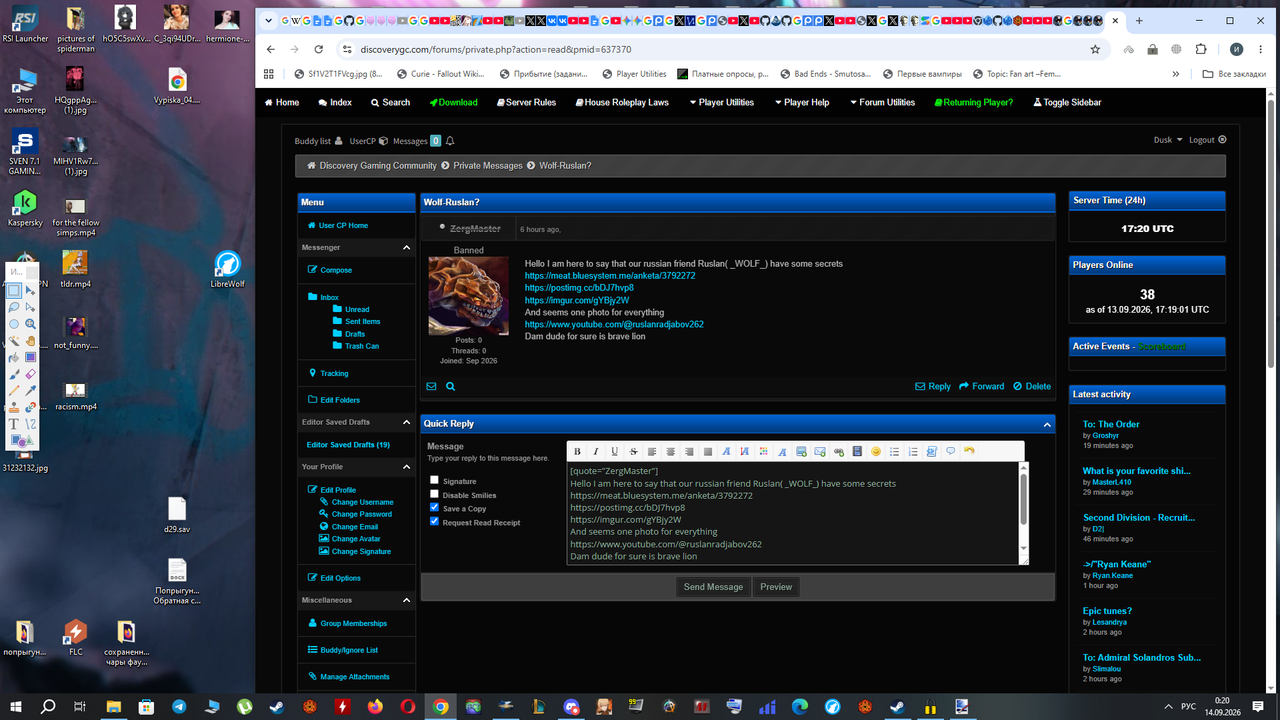Open the smiley emoticon picker
Screen dimensions: 1280x720
876,452
